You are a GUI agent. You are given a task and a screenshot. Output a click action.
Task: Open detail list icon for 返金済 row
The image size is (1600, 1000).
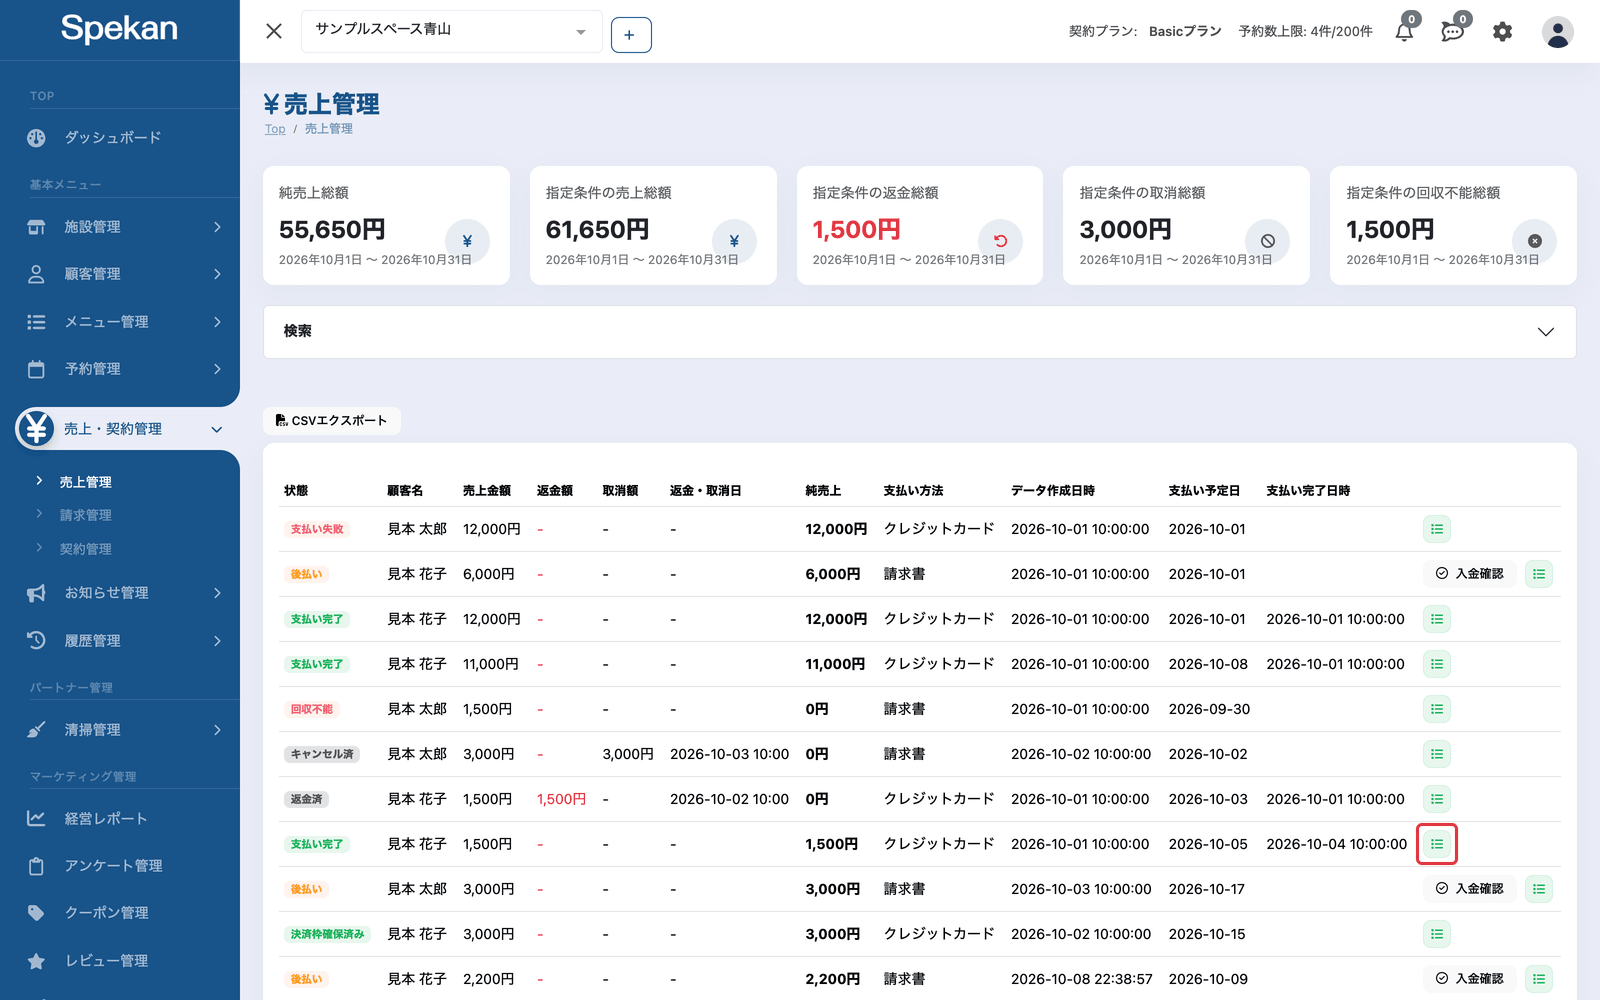pyautogui.click(x=1437, y=799)
